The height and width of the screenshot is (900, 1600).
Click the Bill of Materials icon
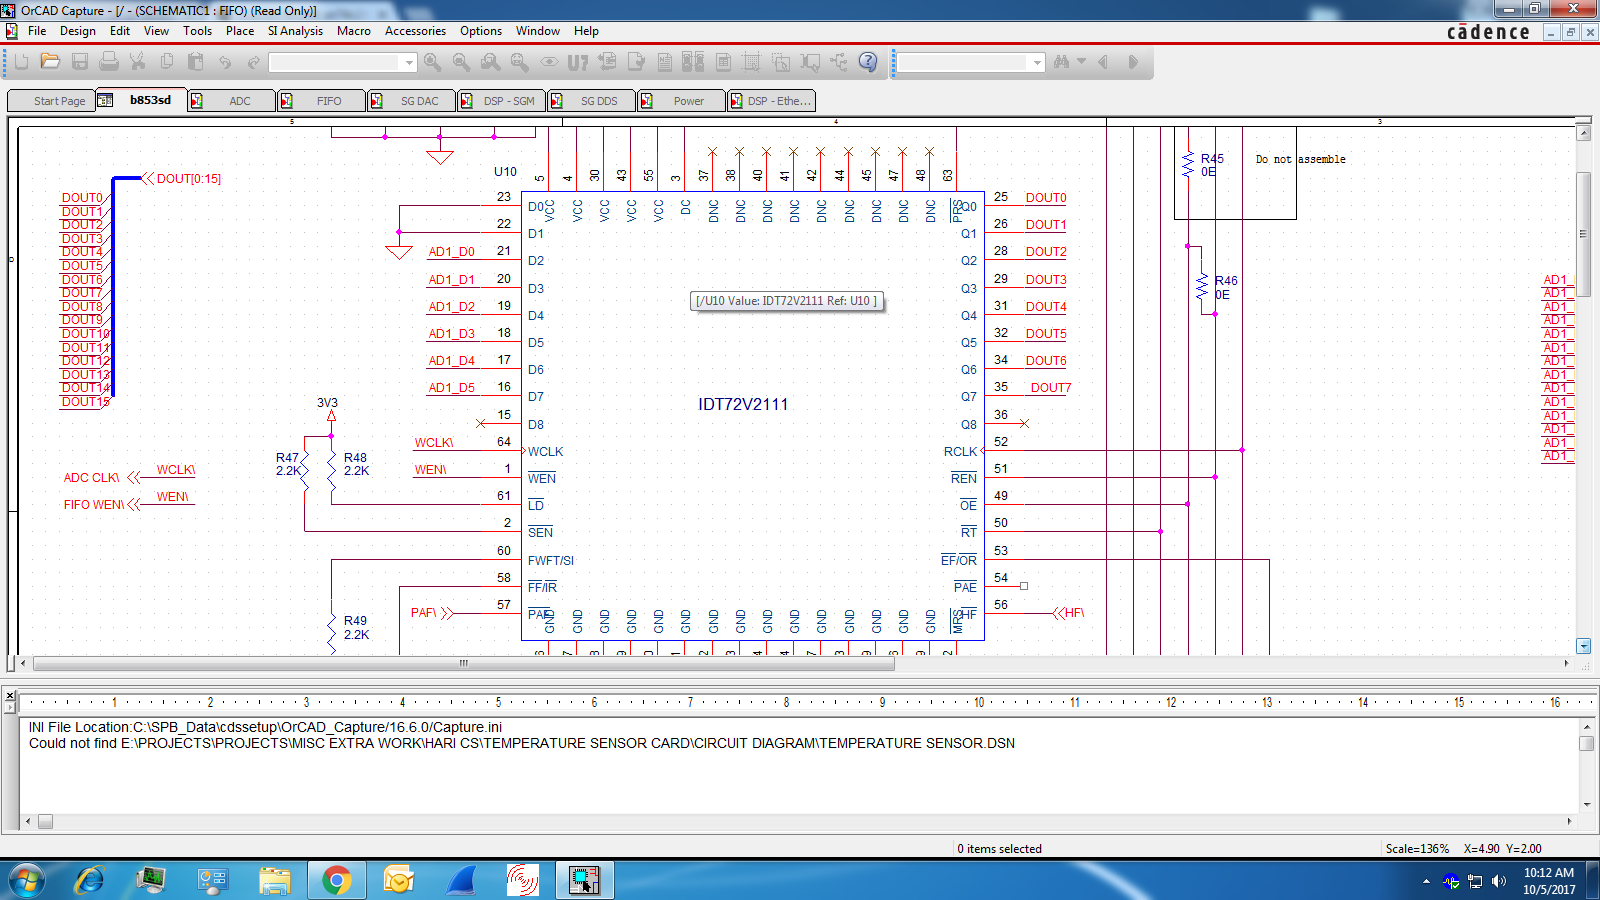tap(723, 62)
